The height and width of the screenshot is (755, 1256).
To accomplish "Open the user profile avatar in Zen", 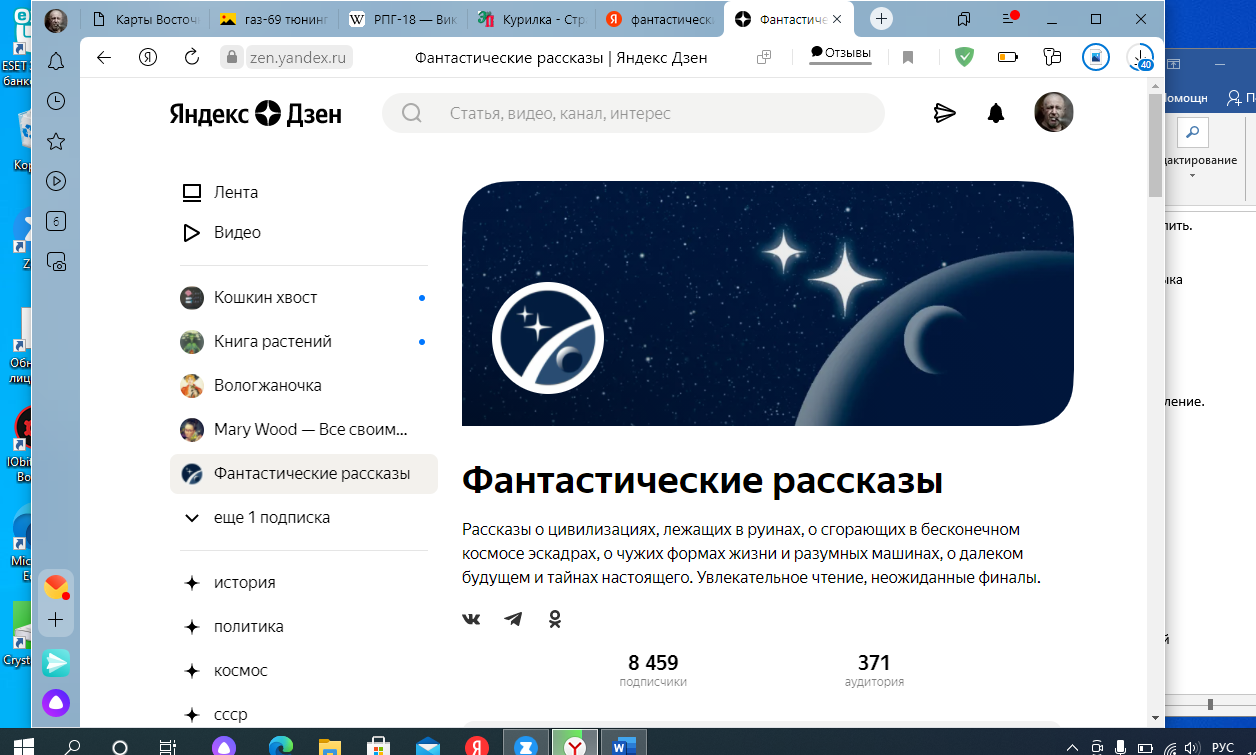I will (1054, 112).
